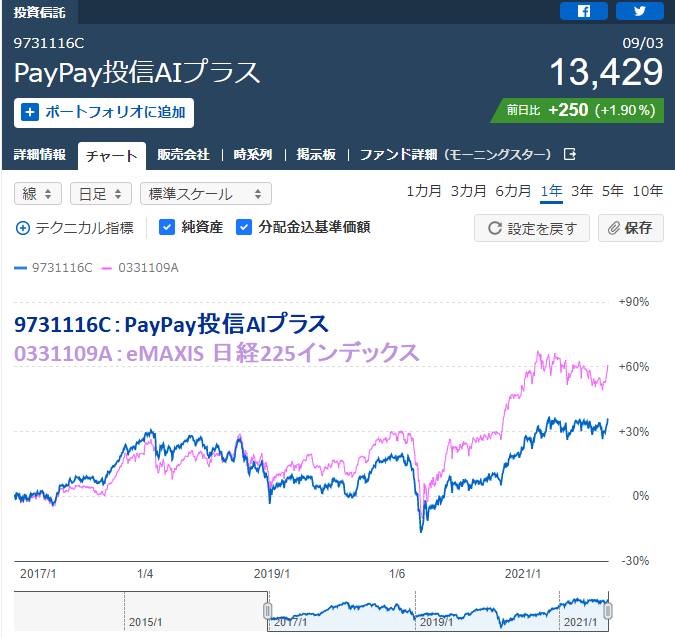Click the left handle of the range slider
The image size is (675, 638).
[267, 610]
